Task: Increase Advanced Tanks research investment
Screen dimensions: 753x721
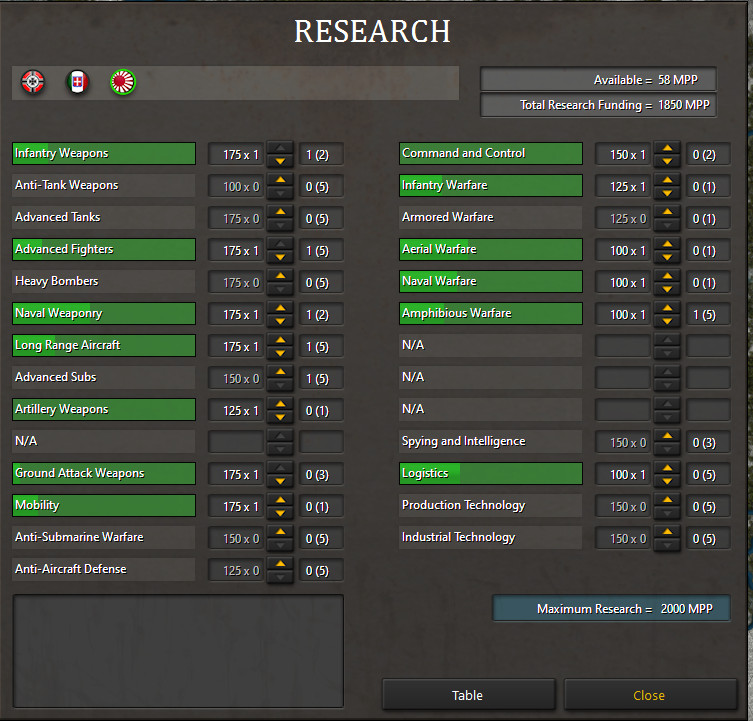Action: pyautogui.click(x=280, y=212)
